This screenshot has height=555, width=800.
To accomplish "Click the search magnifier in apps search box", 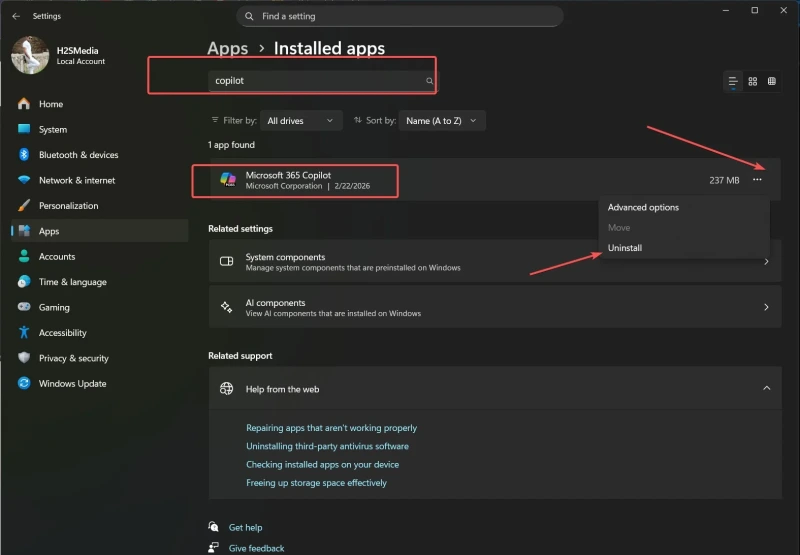I will coord(430,81).
